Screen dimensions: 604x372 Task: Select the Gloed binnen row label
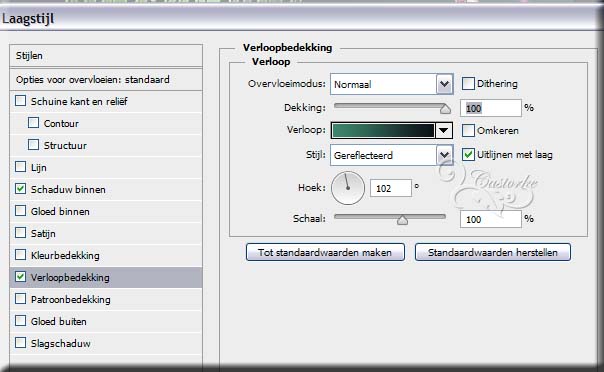(60, 211)
